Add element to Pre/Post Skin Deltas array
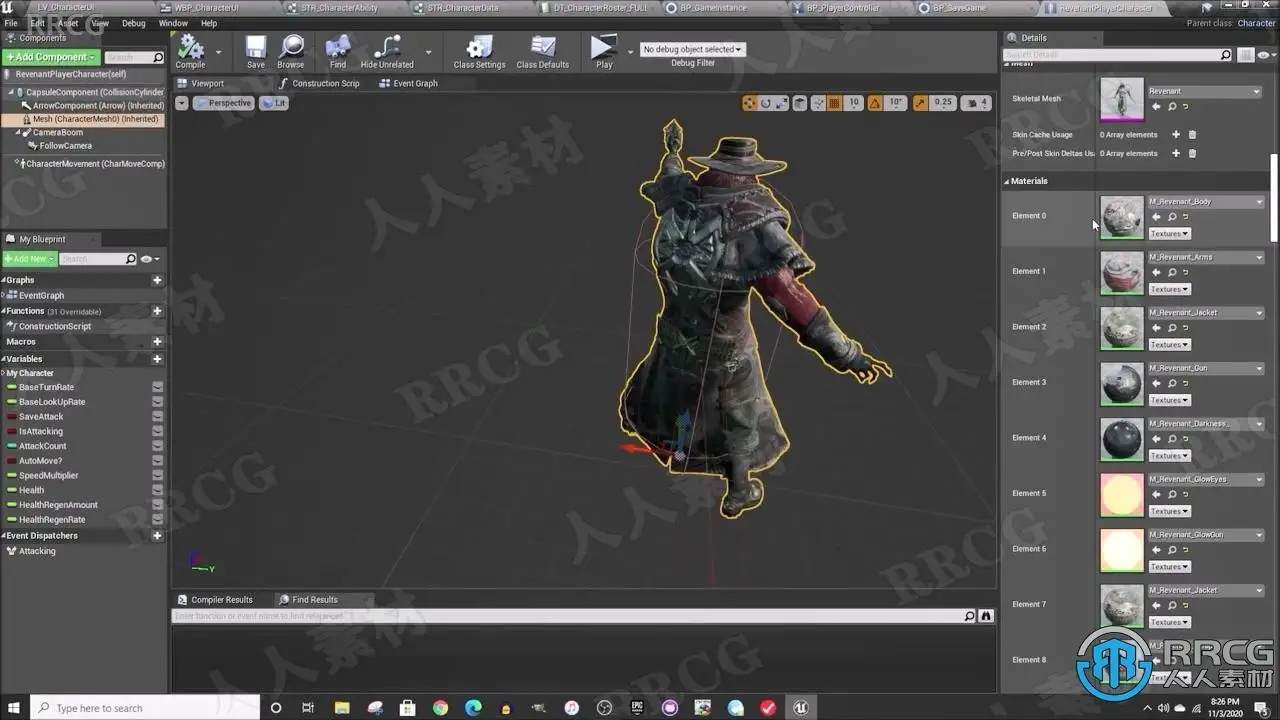Image resolution: width=1280 pixels, height=720 pixels. point(1176,154)
